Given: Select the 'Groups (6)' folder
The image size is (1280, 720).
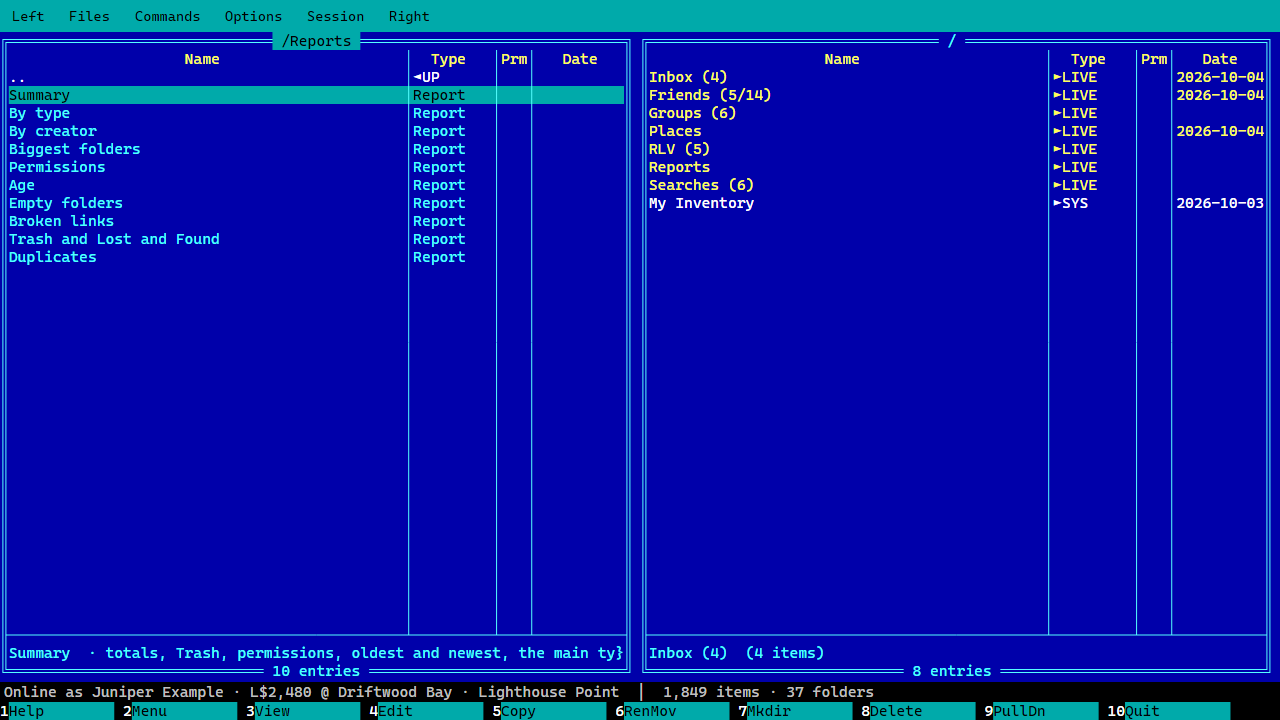Looking at the screenshot, I should tap(956, 113).
